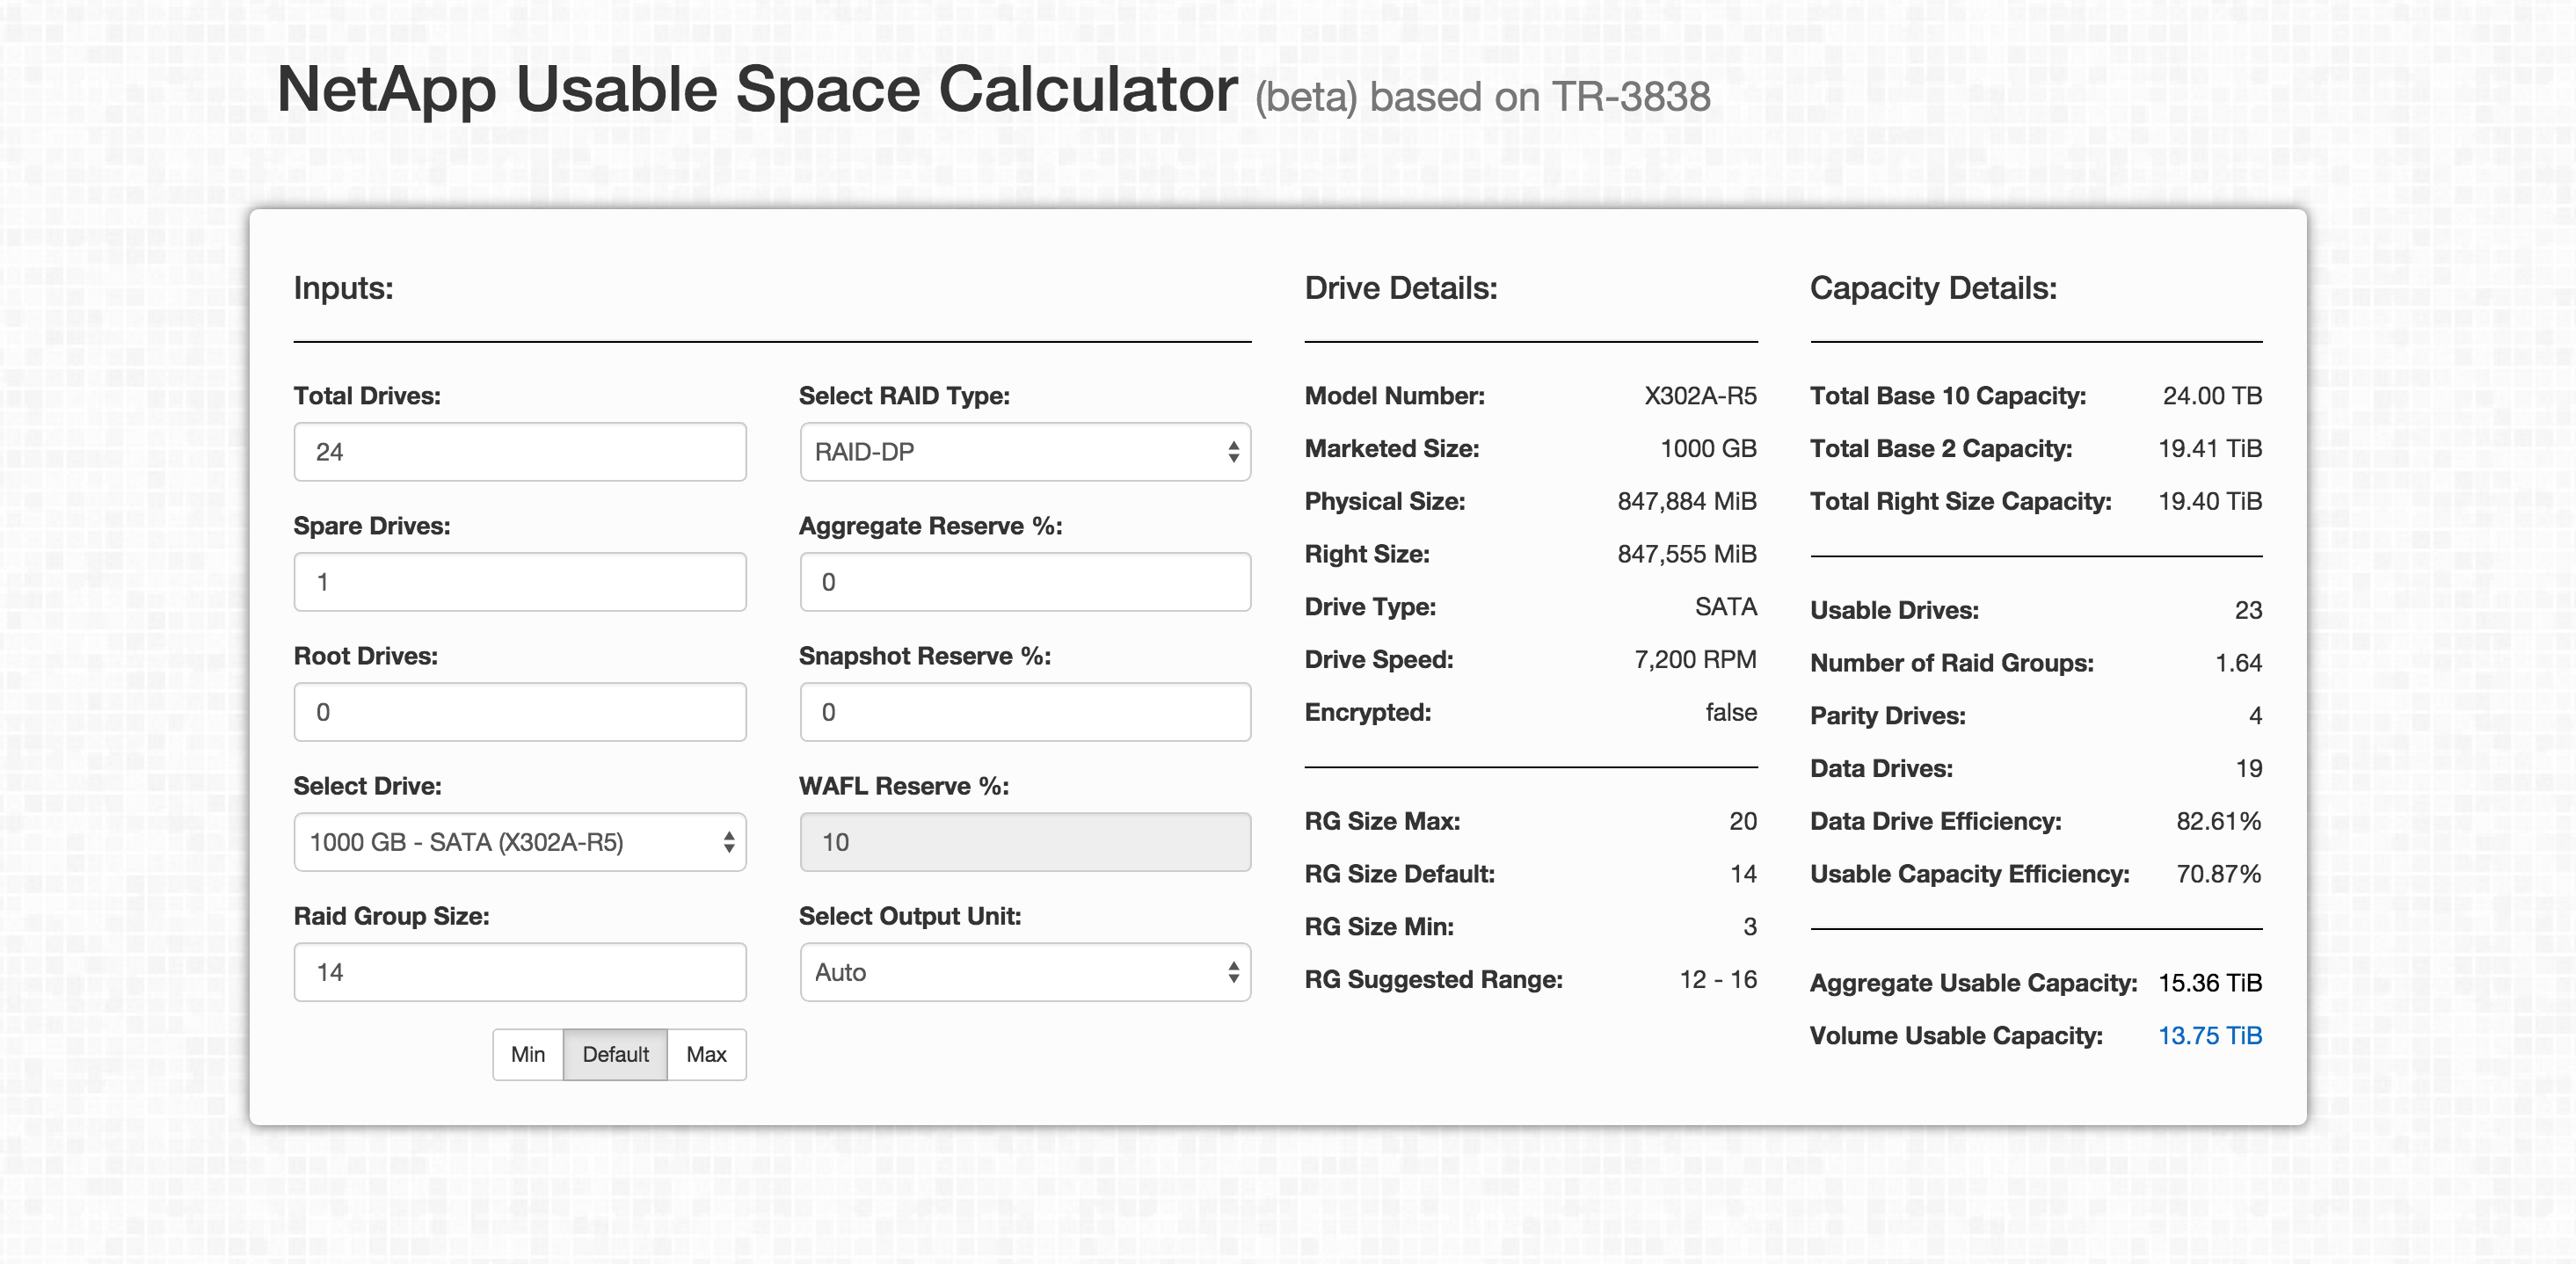This screenshot has width=2576, height=1264.
Task: Click the NetApp Usable Space Calculator title
Action: click(x=756, y=90)
